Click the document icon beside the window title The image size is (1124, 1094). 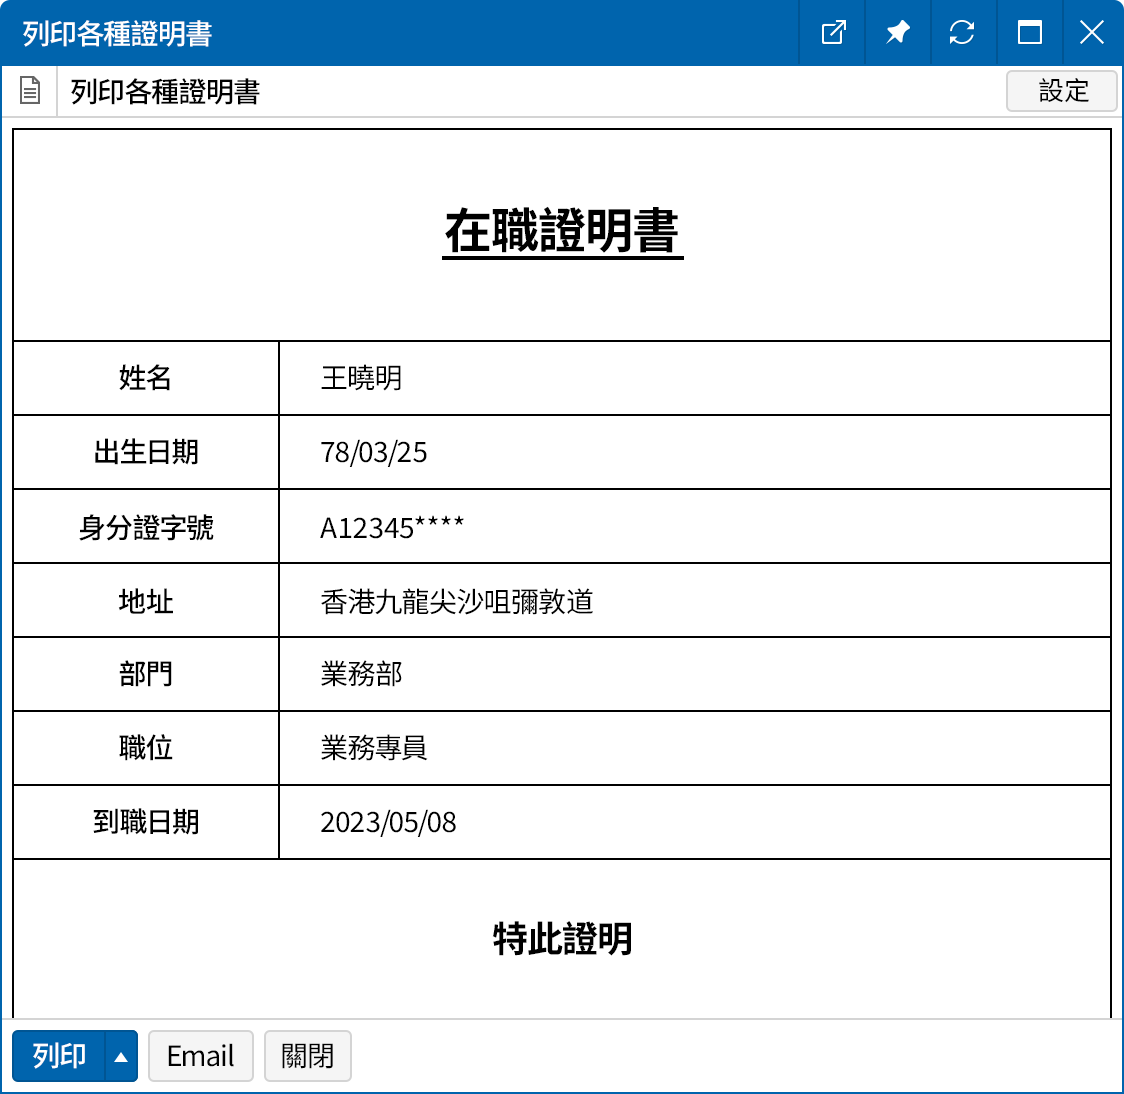[30, 90]
